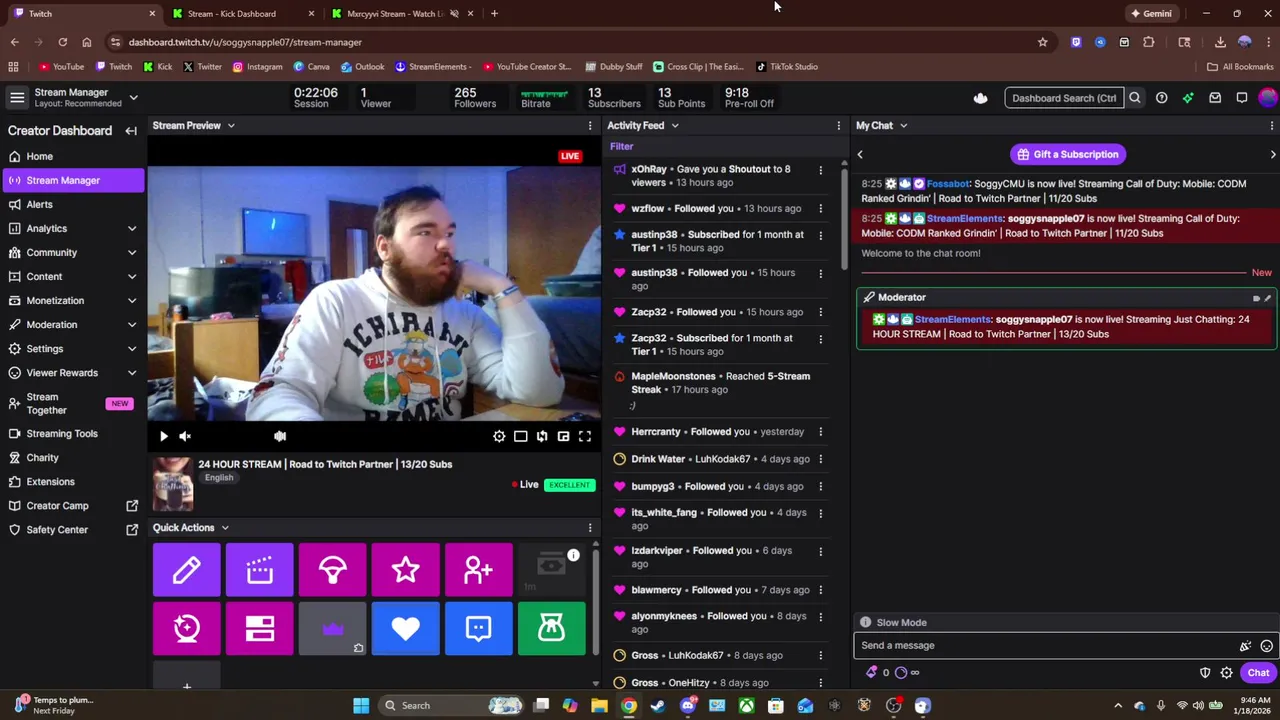The height and width of the screenshot is (720, 1280).
Task: Click the sparkle-clock quick action tile
Action: pyautogui.click(x=186, y=628)
